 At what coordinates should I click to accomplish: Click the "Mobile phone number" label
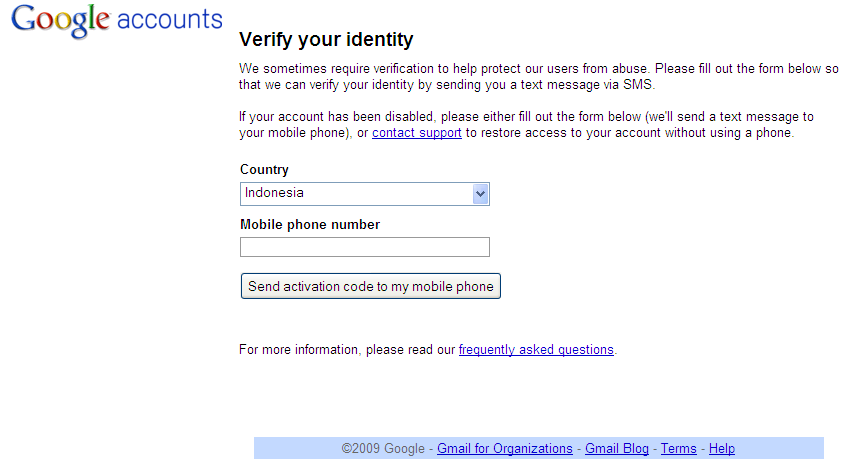click(x=310, y=225)
